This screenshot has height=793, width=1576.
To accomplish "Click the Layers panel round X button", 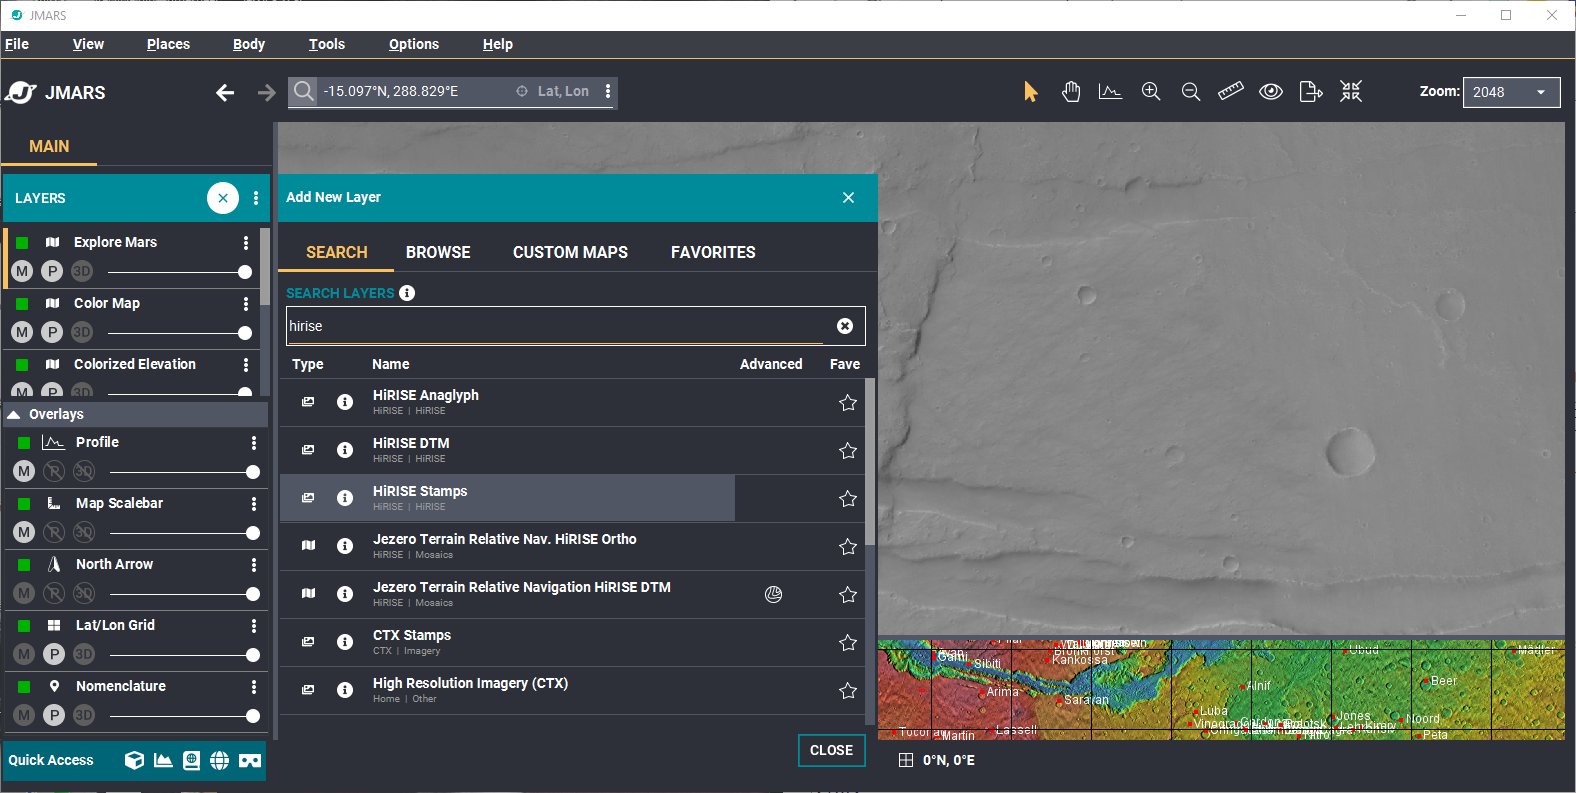I will coord(223,198).
